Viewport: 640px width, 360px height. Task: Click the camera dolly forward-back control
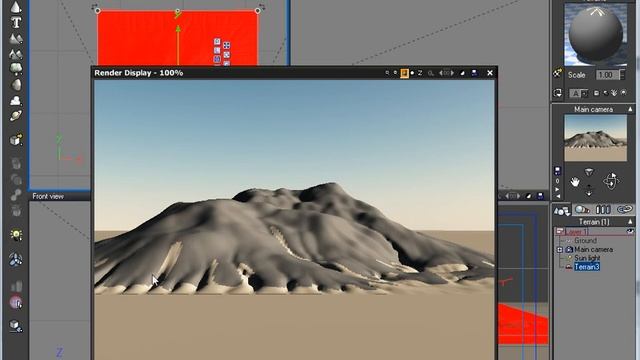(589, 190)
